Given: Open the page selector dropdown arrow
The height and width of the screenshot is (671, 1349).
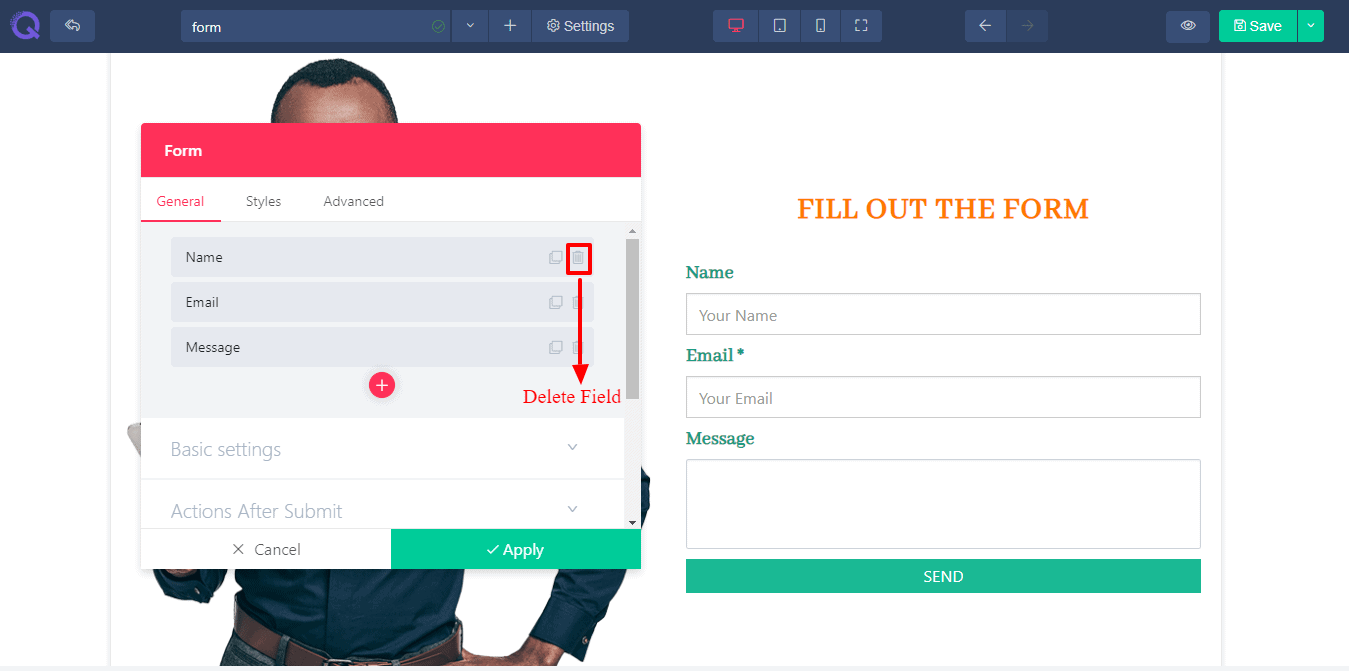Looking at the screenshot, I should (x=470, y=26).
